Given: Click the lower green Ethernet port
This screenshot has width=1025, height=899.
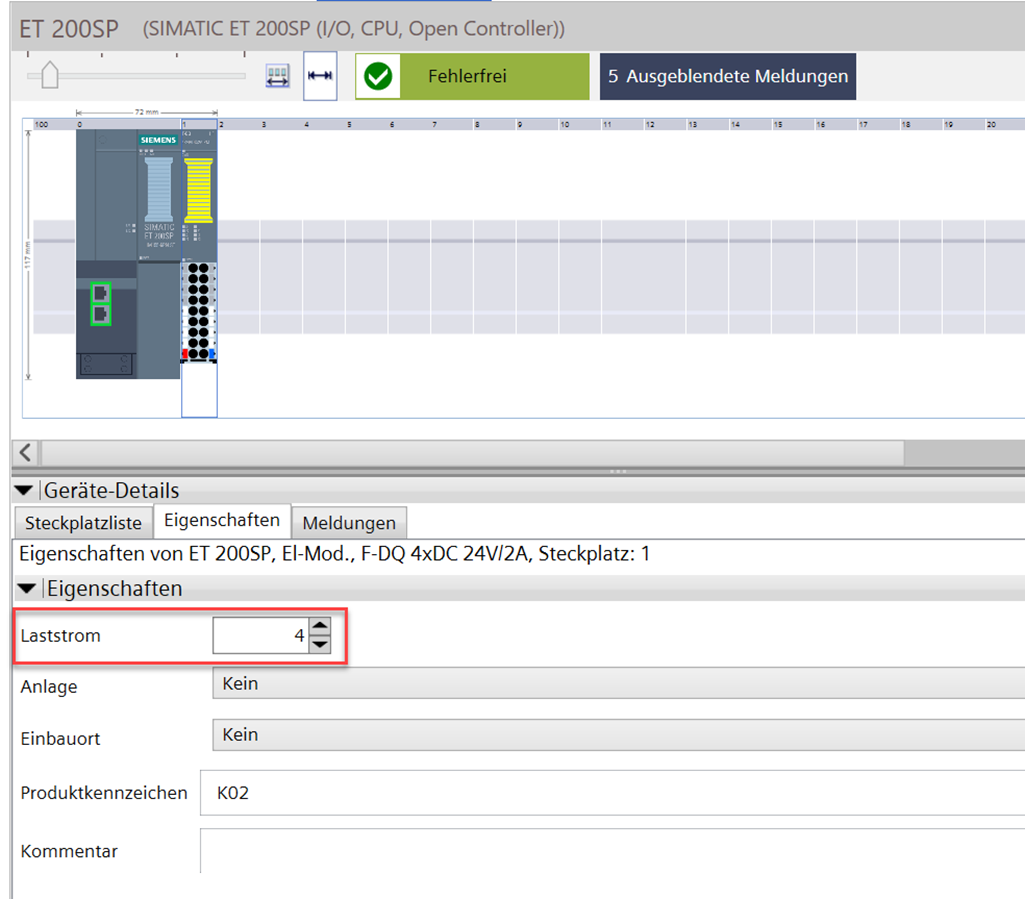Looking at the screenshot, I should coord(100,314).
